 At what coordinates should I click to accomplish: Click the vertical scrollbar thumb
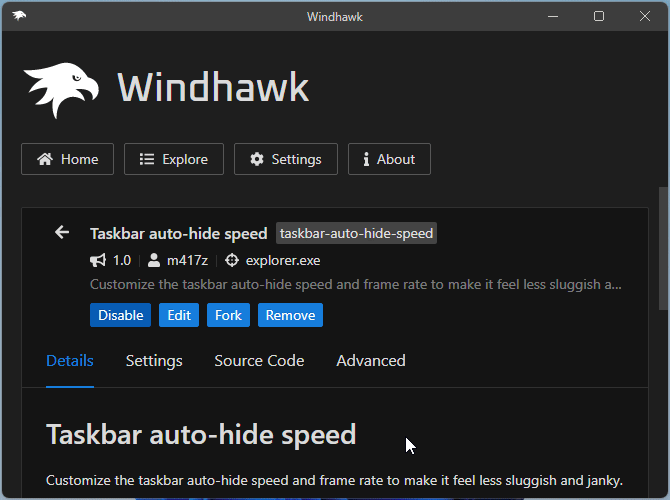point(663,248)
